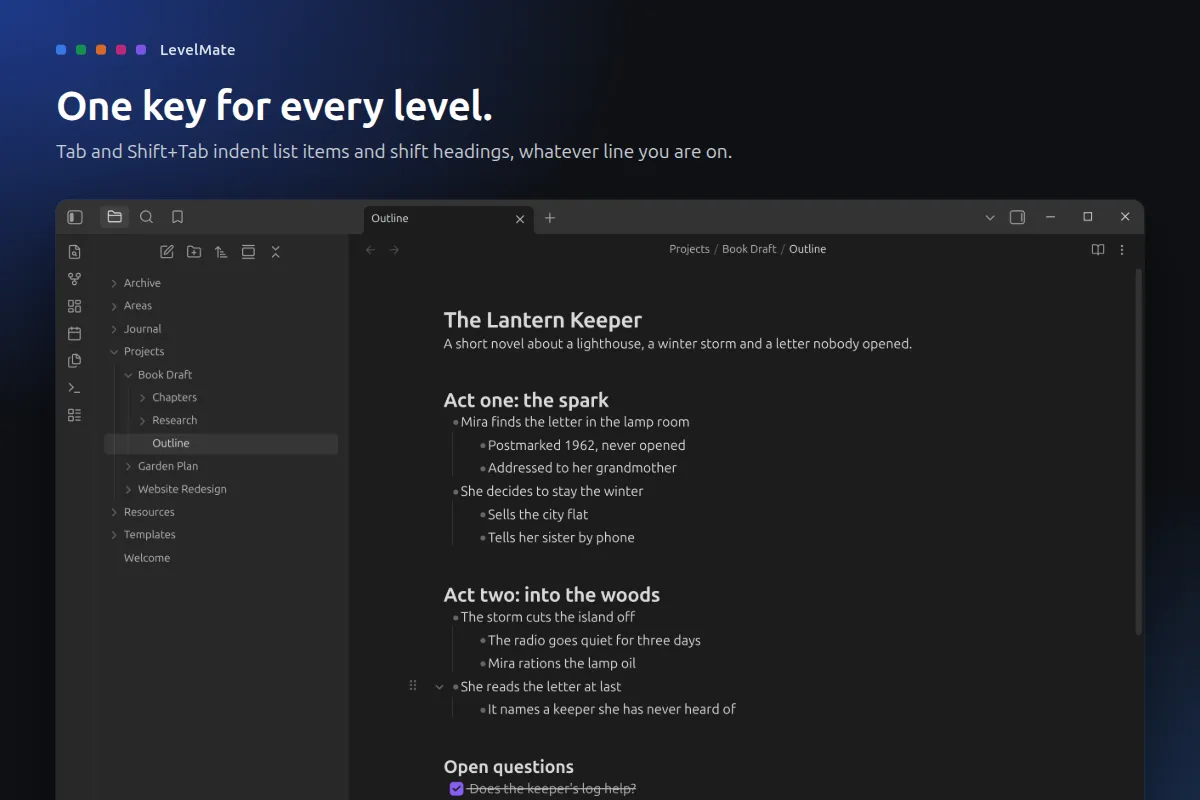Collapse all folders in explorer
Image resolution: width=1200 pixels, height=800 pixels.
[275, 252]
